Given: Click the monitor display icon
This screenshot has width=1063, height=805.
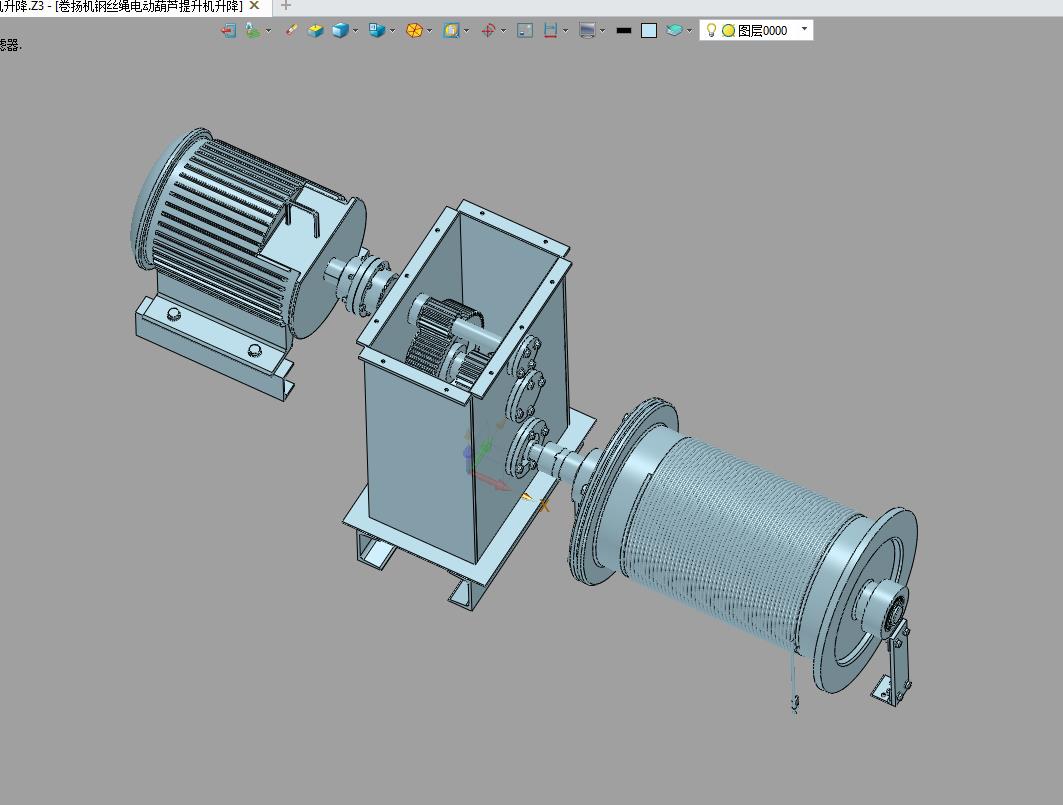Looking at the screenshot, I should coord(587,31).
